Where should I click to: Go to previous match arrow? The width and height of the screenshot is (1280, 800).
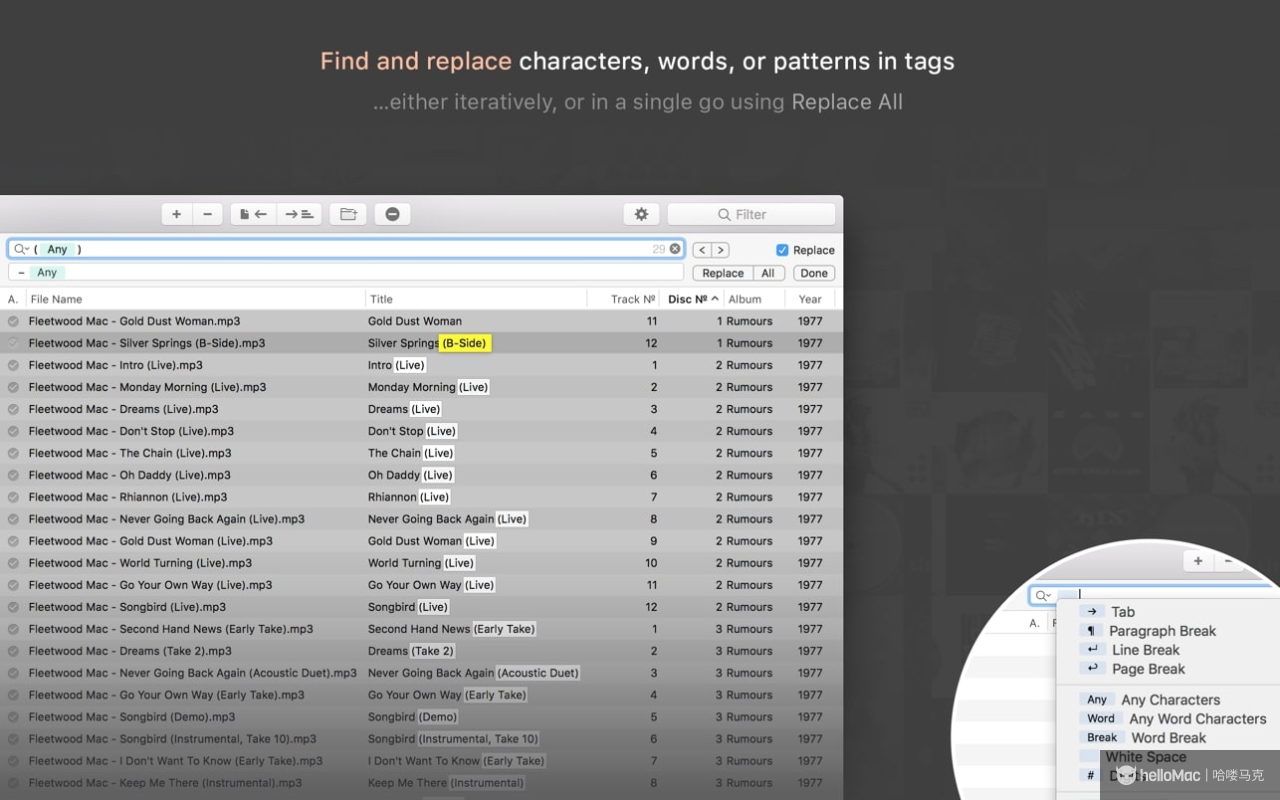702,250
